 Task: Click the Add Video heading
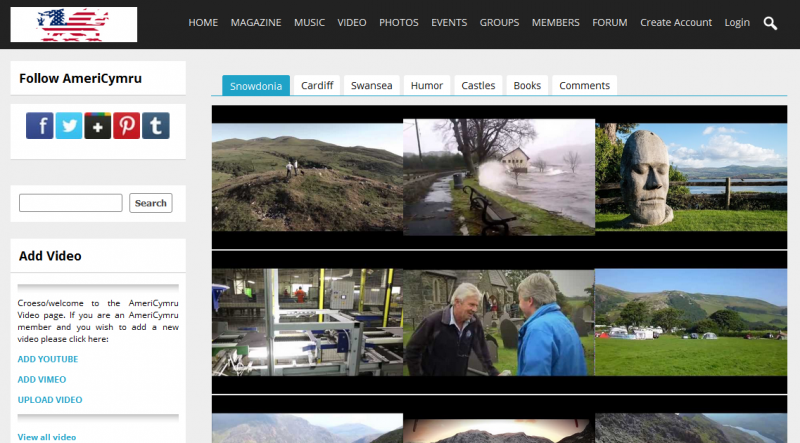click(x=50, y=256)
